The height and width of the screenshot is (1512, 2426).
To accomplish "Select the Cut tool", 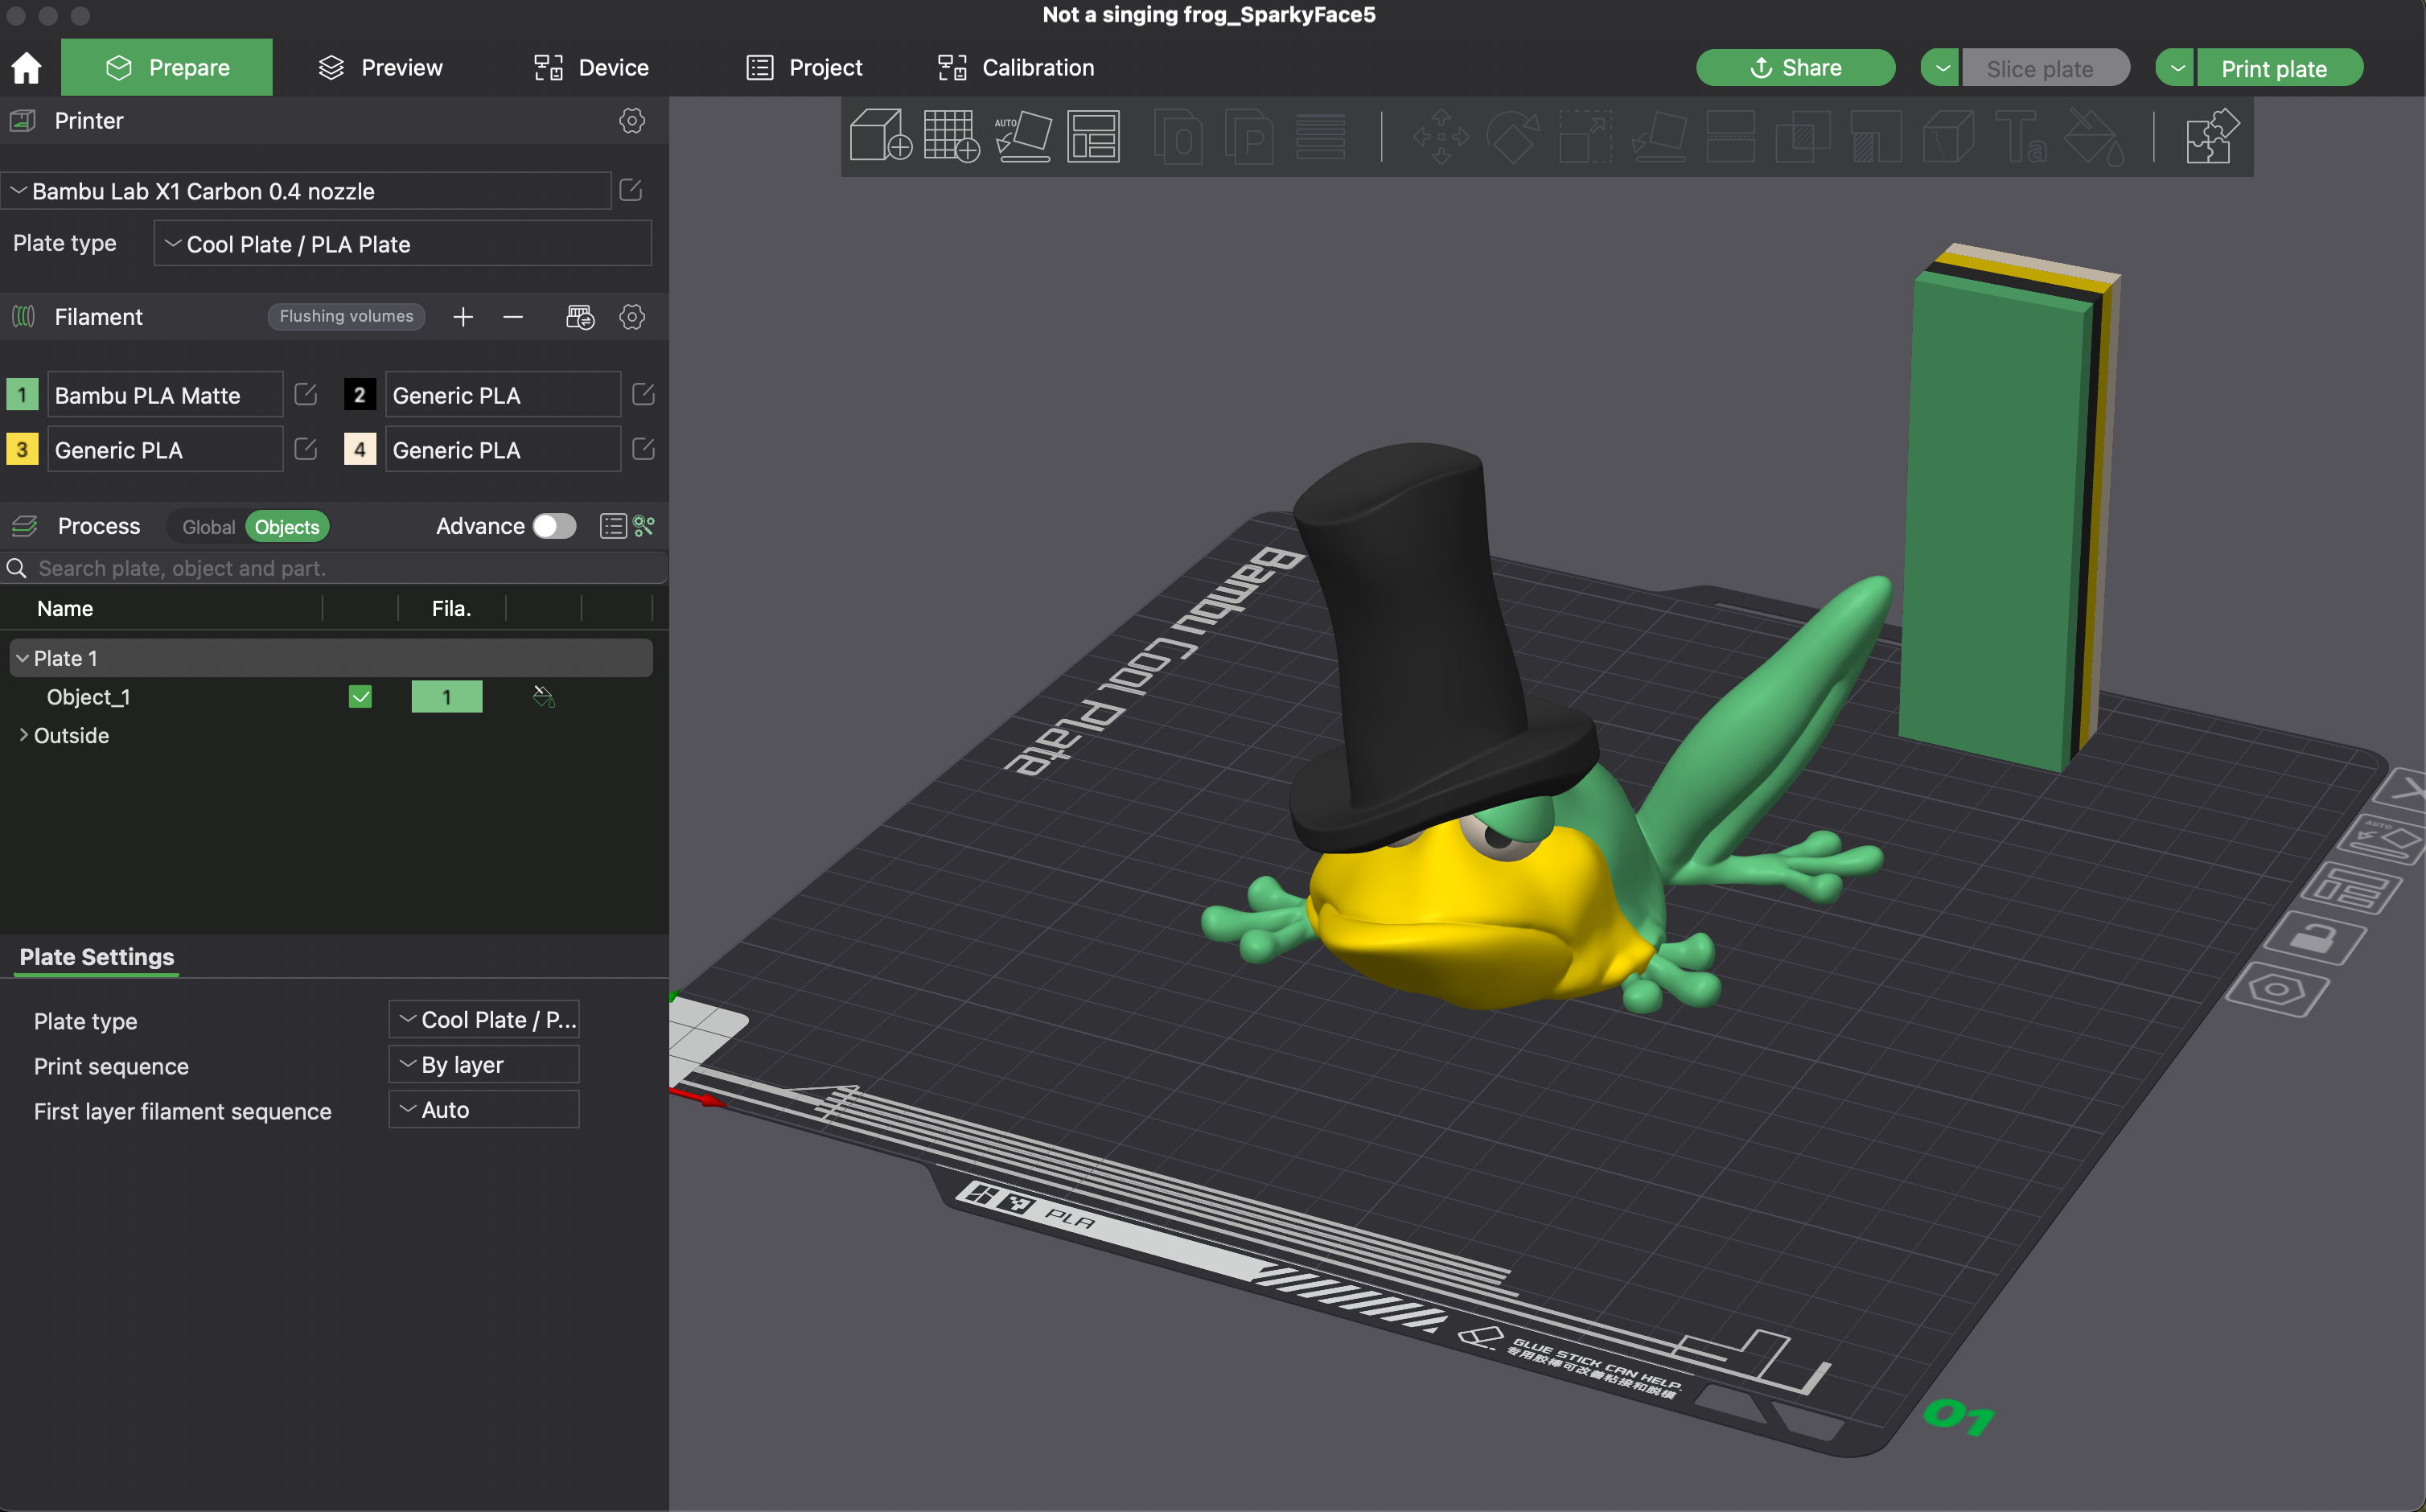I will [x=1730, y=136].
